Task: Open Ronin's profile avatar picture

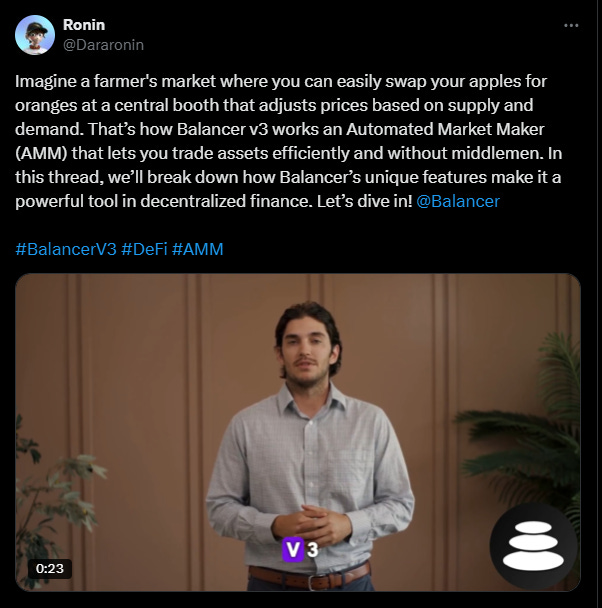Action: pos(35,35)
